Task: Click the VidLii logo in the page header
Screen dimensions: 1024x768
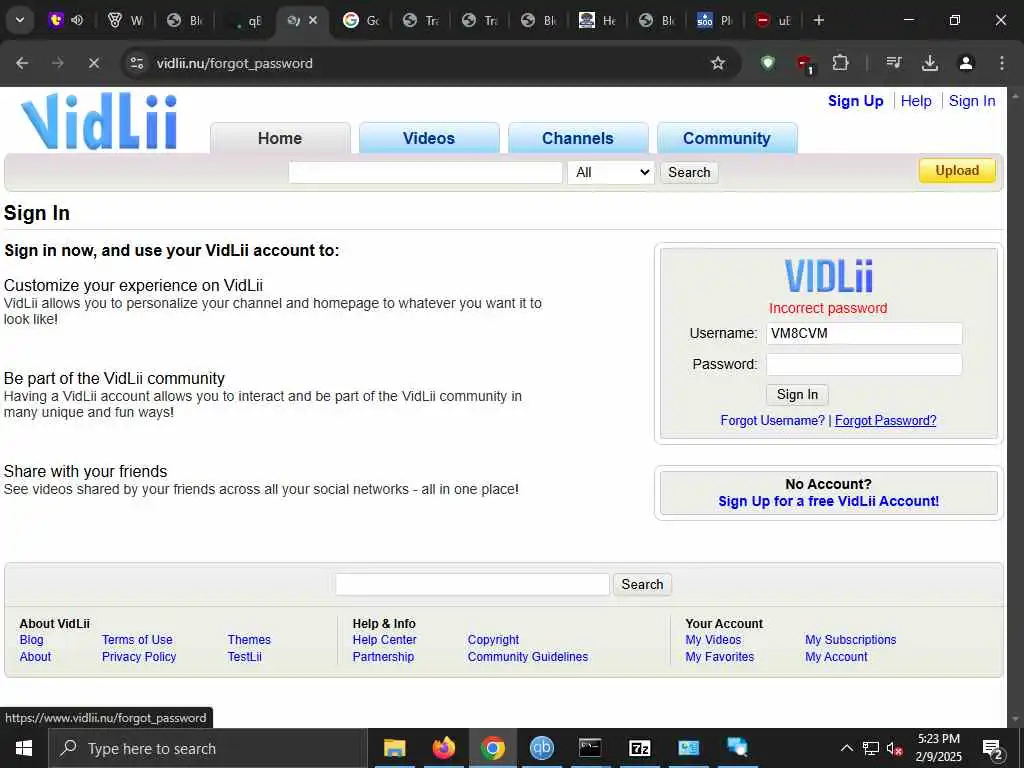Action: [x=99, y=121]
